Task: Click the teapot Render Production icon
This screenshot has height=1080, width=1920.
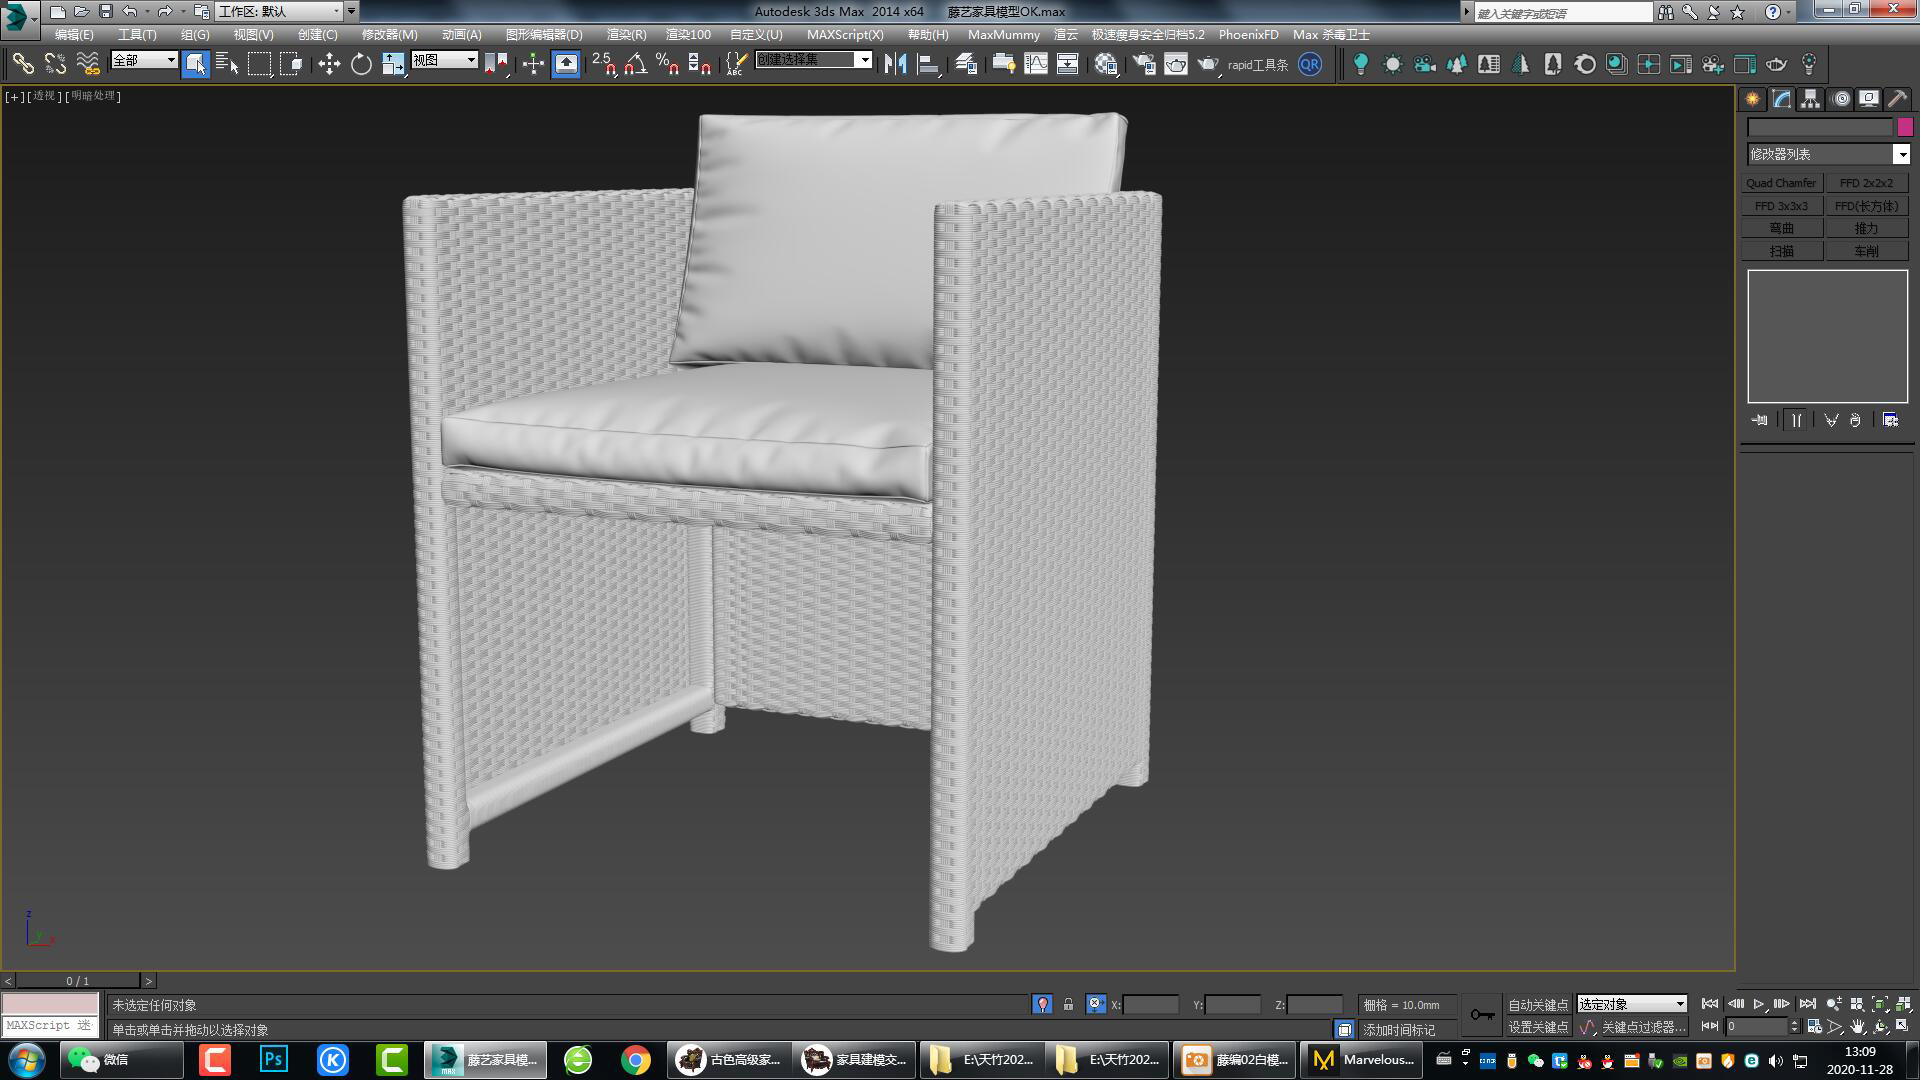Action: point(1209,64)
